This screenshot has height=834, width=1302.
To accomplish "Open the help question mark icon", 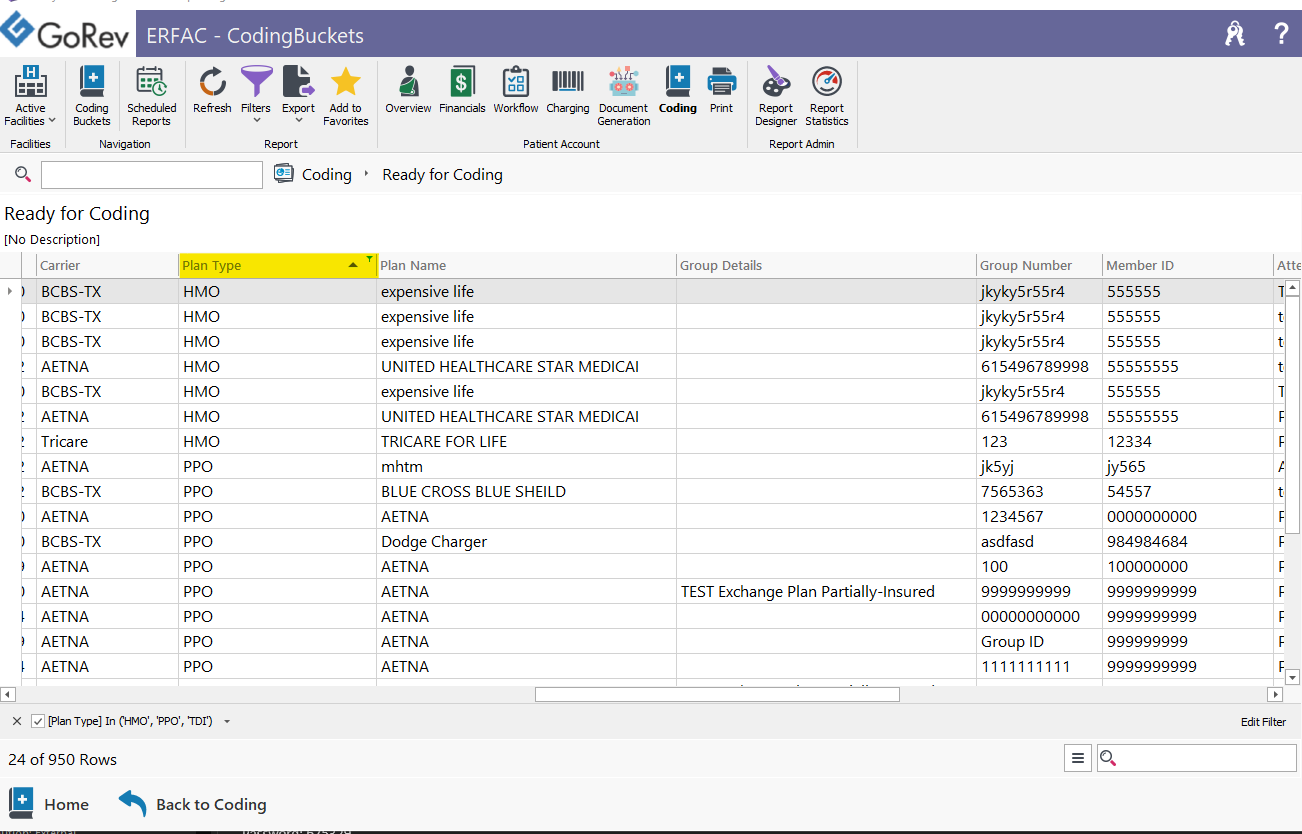I will pos(1281,34).
